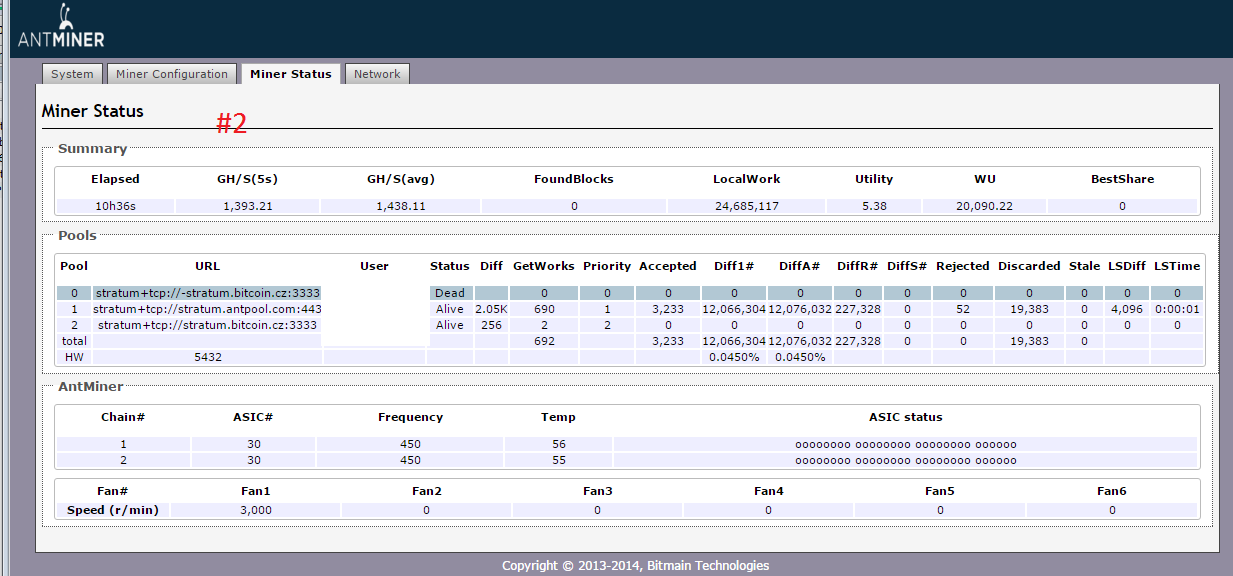This screenshot has height=576, width=1233.
Task: Open the System tab
Action: tap(72, 74)
